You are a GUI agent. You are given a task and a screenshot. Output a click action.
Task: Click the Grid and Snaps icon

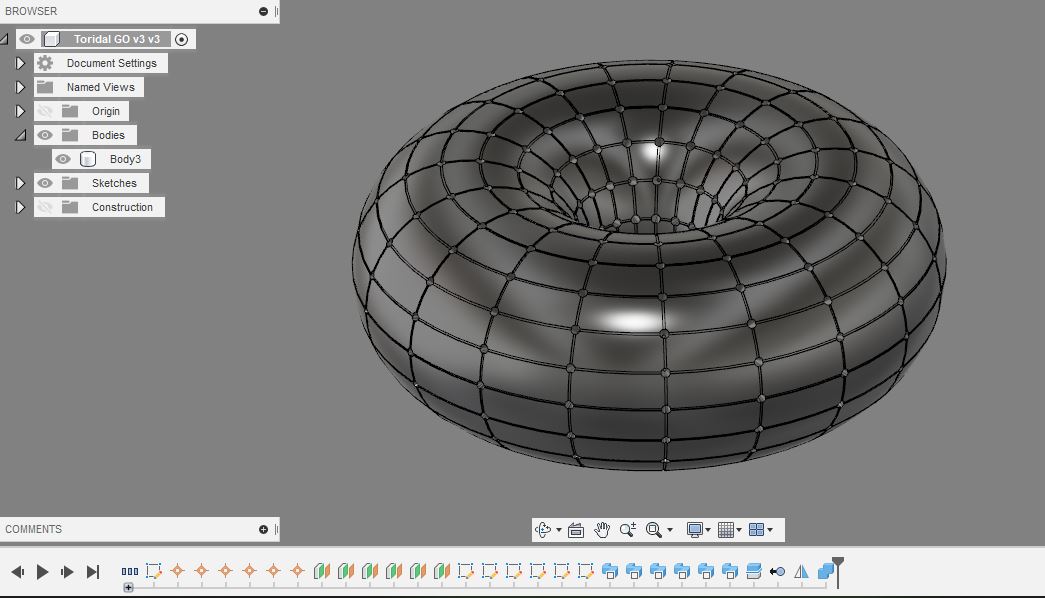coord(726,530)
